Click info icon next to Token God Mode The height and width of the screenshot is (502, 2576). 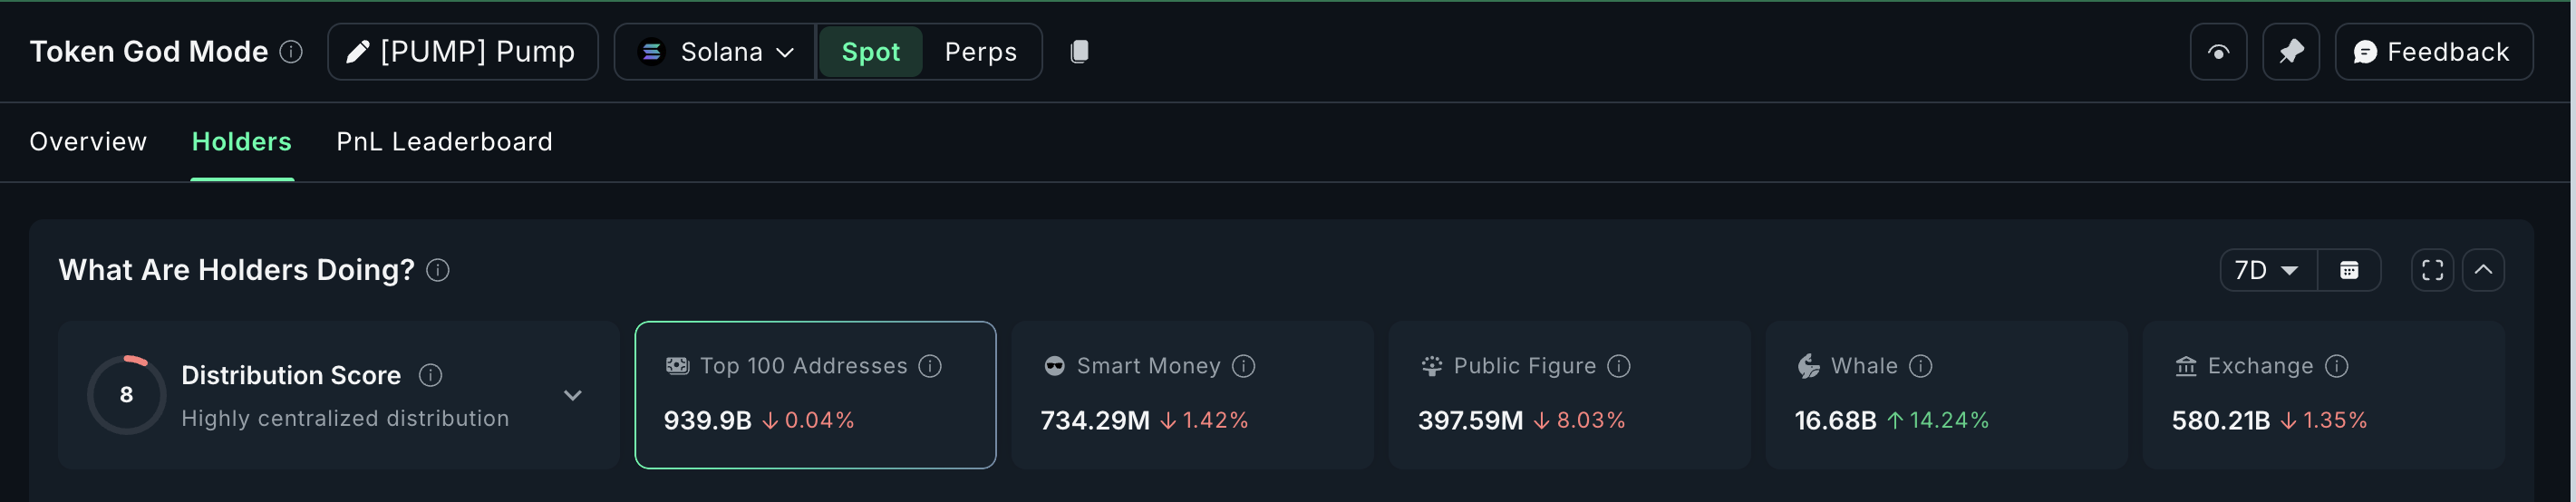pyautogui.click(x=291, y=52)
